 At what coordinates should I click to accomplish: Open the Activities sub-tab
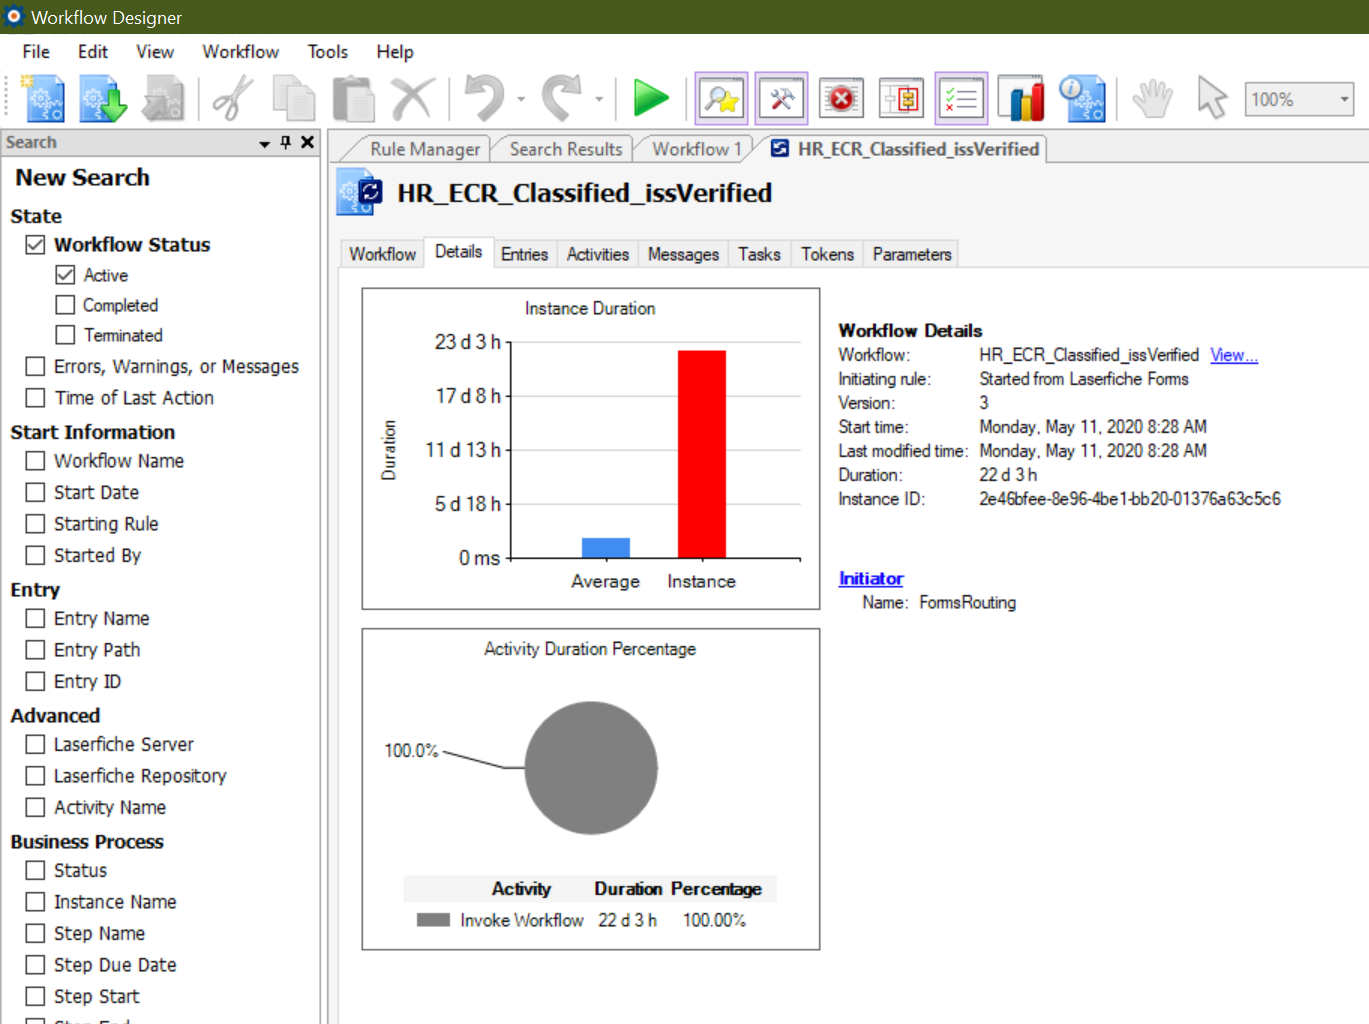tap(598, 254)
